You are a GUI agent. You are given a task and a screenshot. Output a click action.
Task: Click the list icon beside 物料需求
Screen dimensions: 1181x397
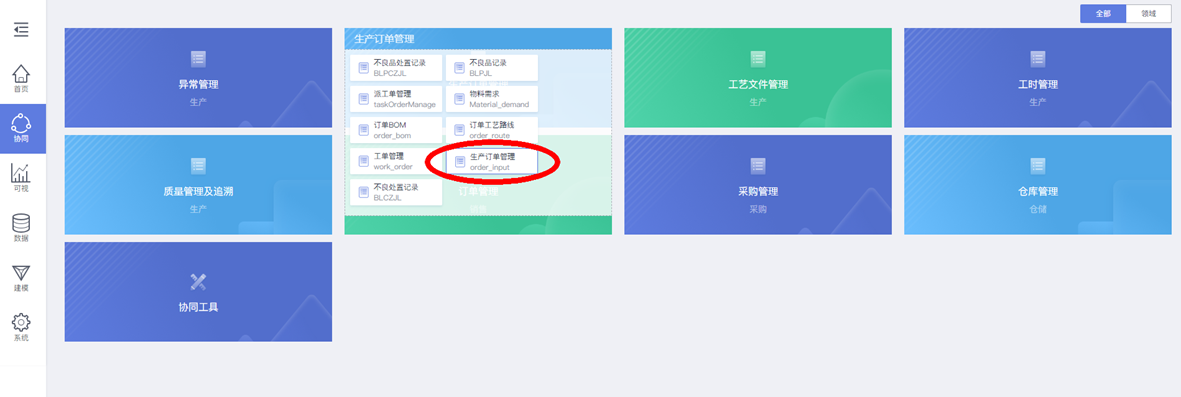459,99
